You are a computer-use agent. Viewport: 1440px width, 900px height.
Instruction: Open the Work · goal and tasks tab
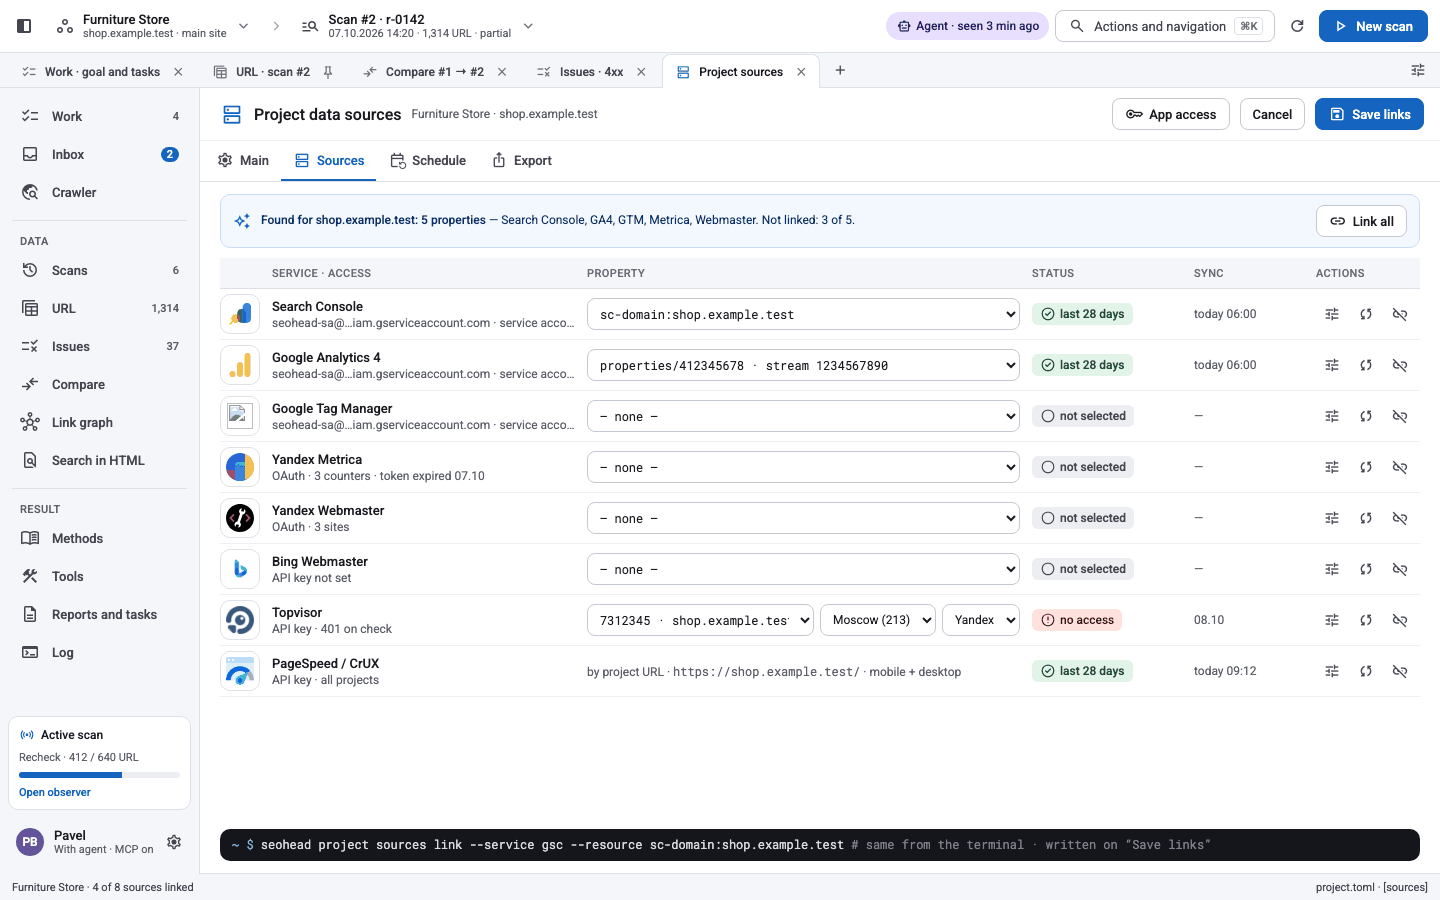click(102, 72)
